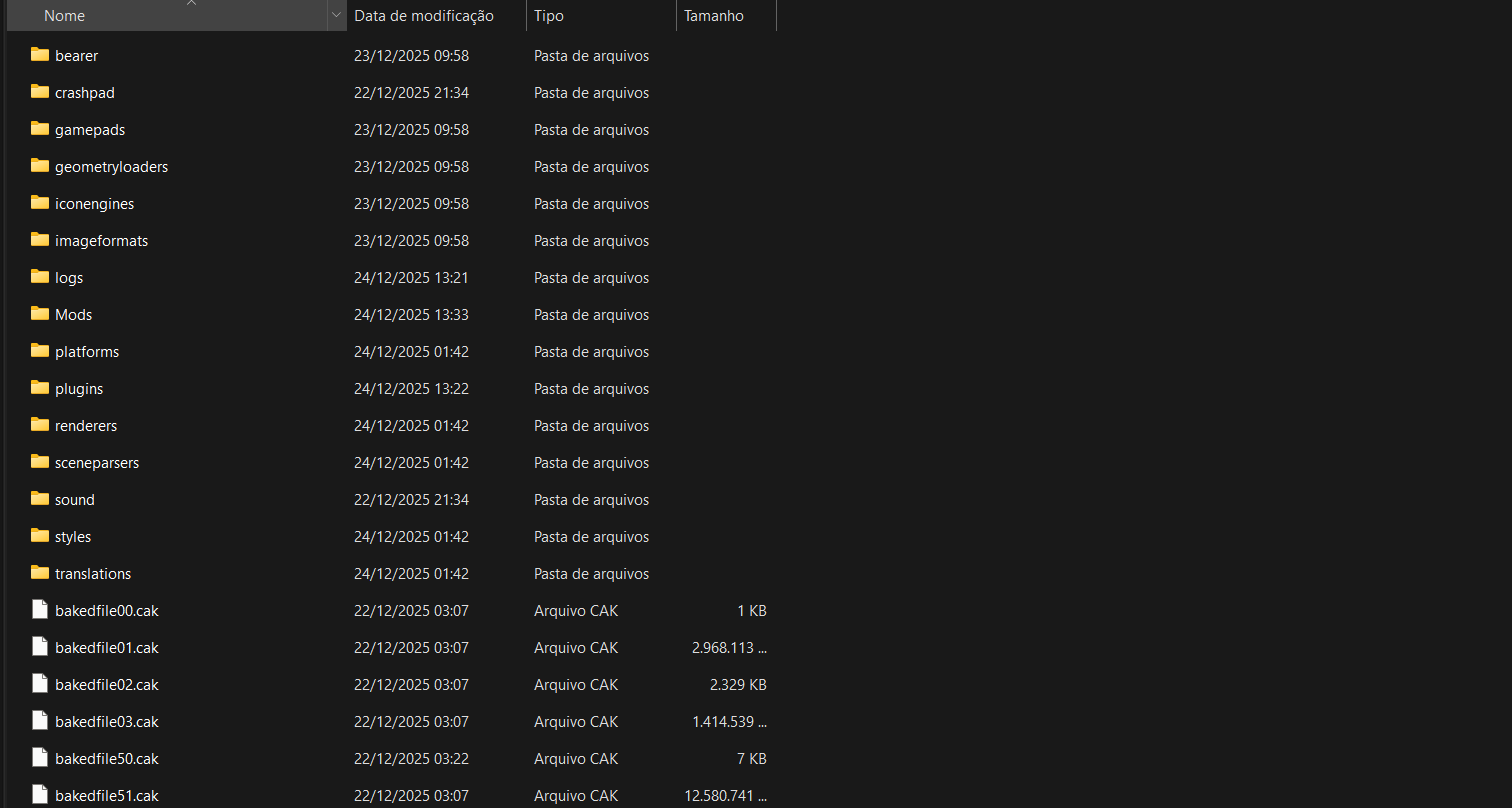The height and width of the screenshot is (808, 1512).
Task: Click the Mods folder icon
Action: (x=40, y=314)
